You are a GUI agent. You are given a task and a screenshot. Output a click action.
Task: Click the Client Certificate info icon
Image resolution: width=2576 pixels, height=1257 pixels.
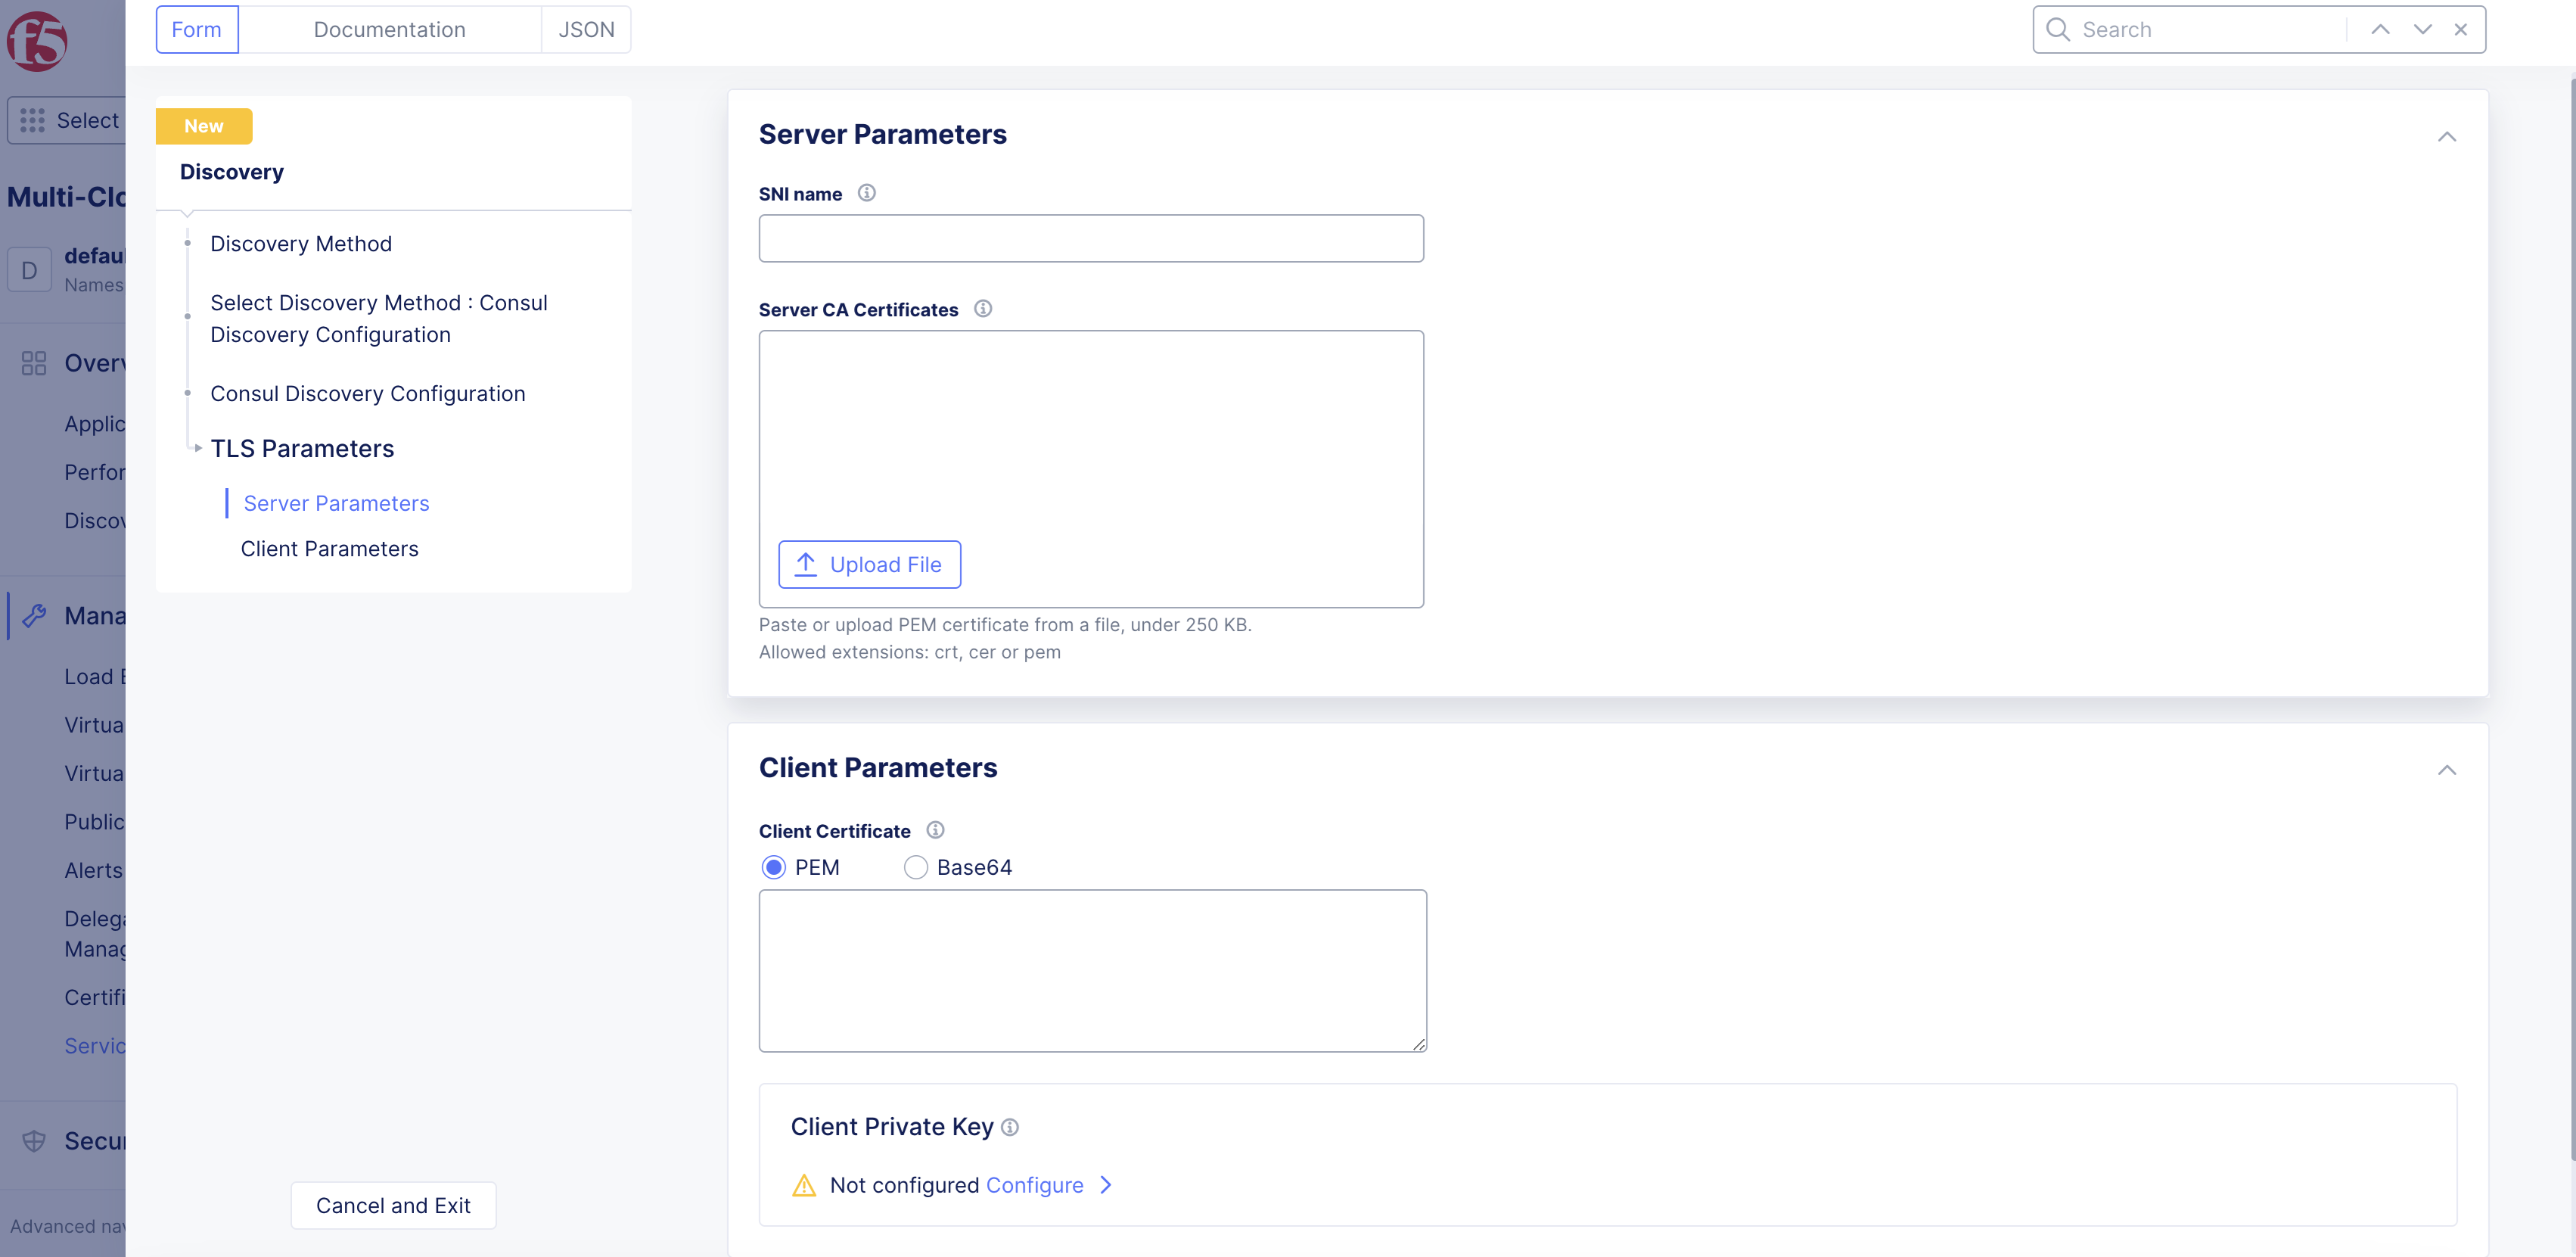[935, 830]
